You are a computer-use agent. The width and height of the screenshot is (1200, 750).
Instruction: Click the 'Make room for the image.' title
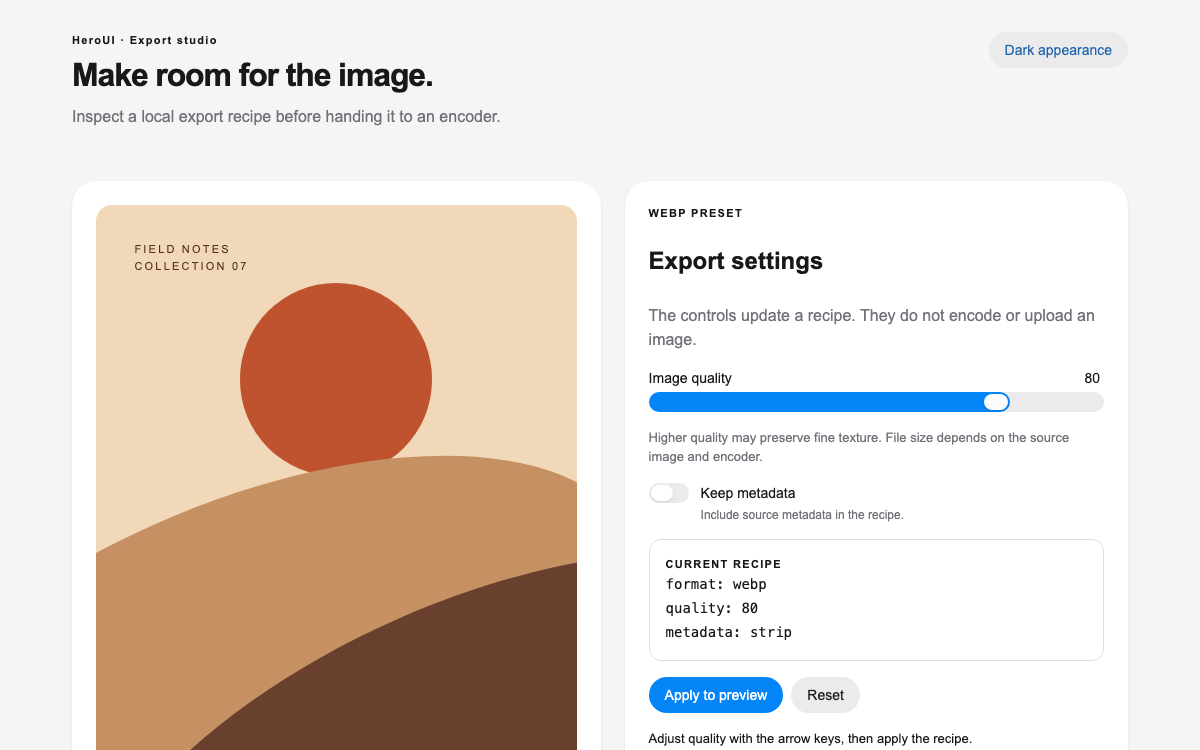[x=253, y=75]
